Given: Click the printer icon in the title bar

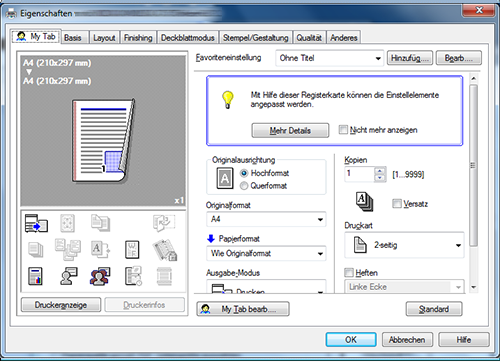Looking at the screenshot, I should 11,13.
